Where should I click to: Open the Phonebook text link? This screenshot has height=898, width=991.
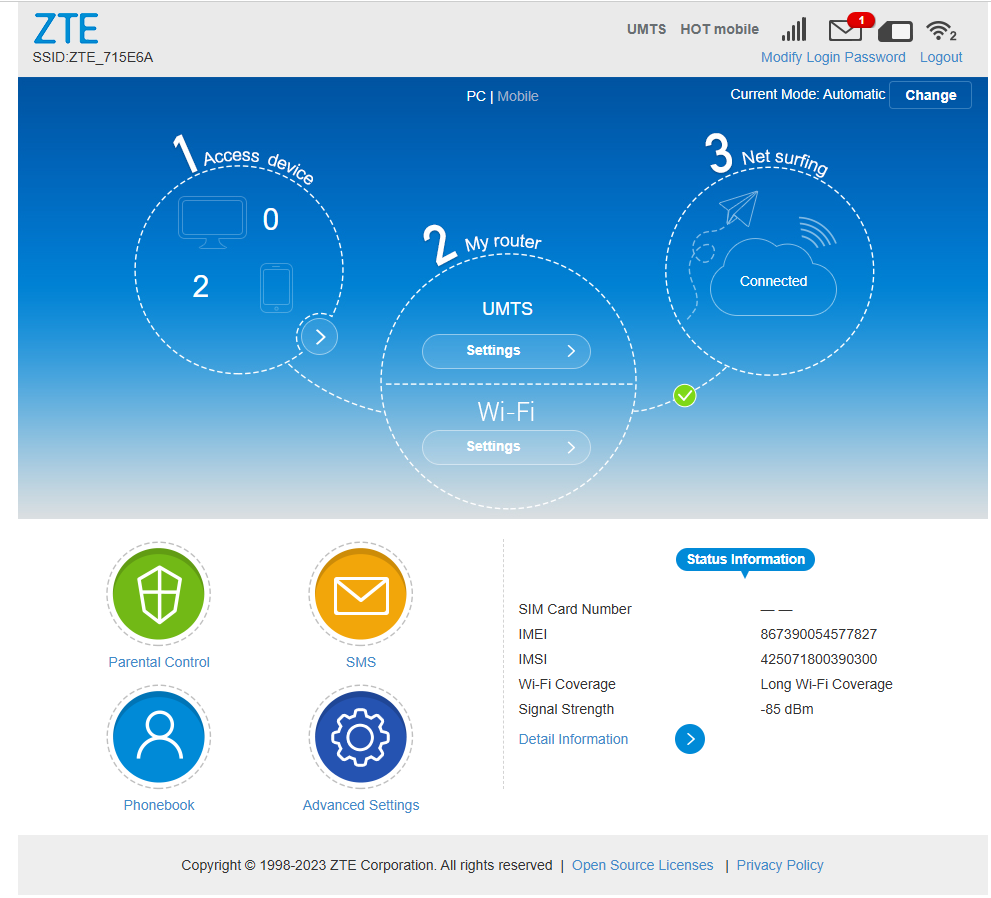pyautogui.click(x=159, y=805)
